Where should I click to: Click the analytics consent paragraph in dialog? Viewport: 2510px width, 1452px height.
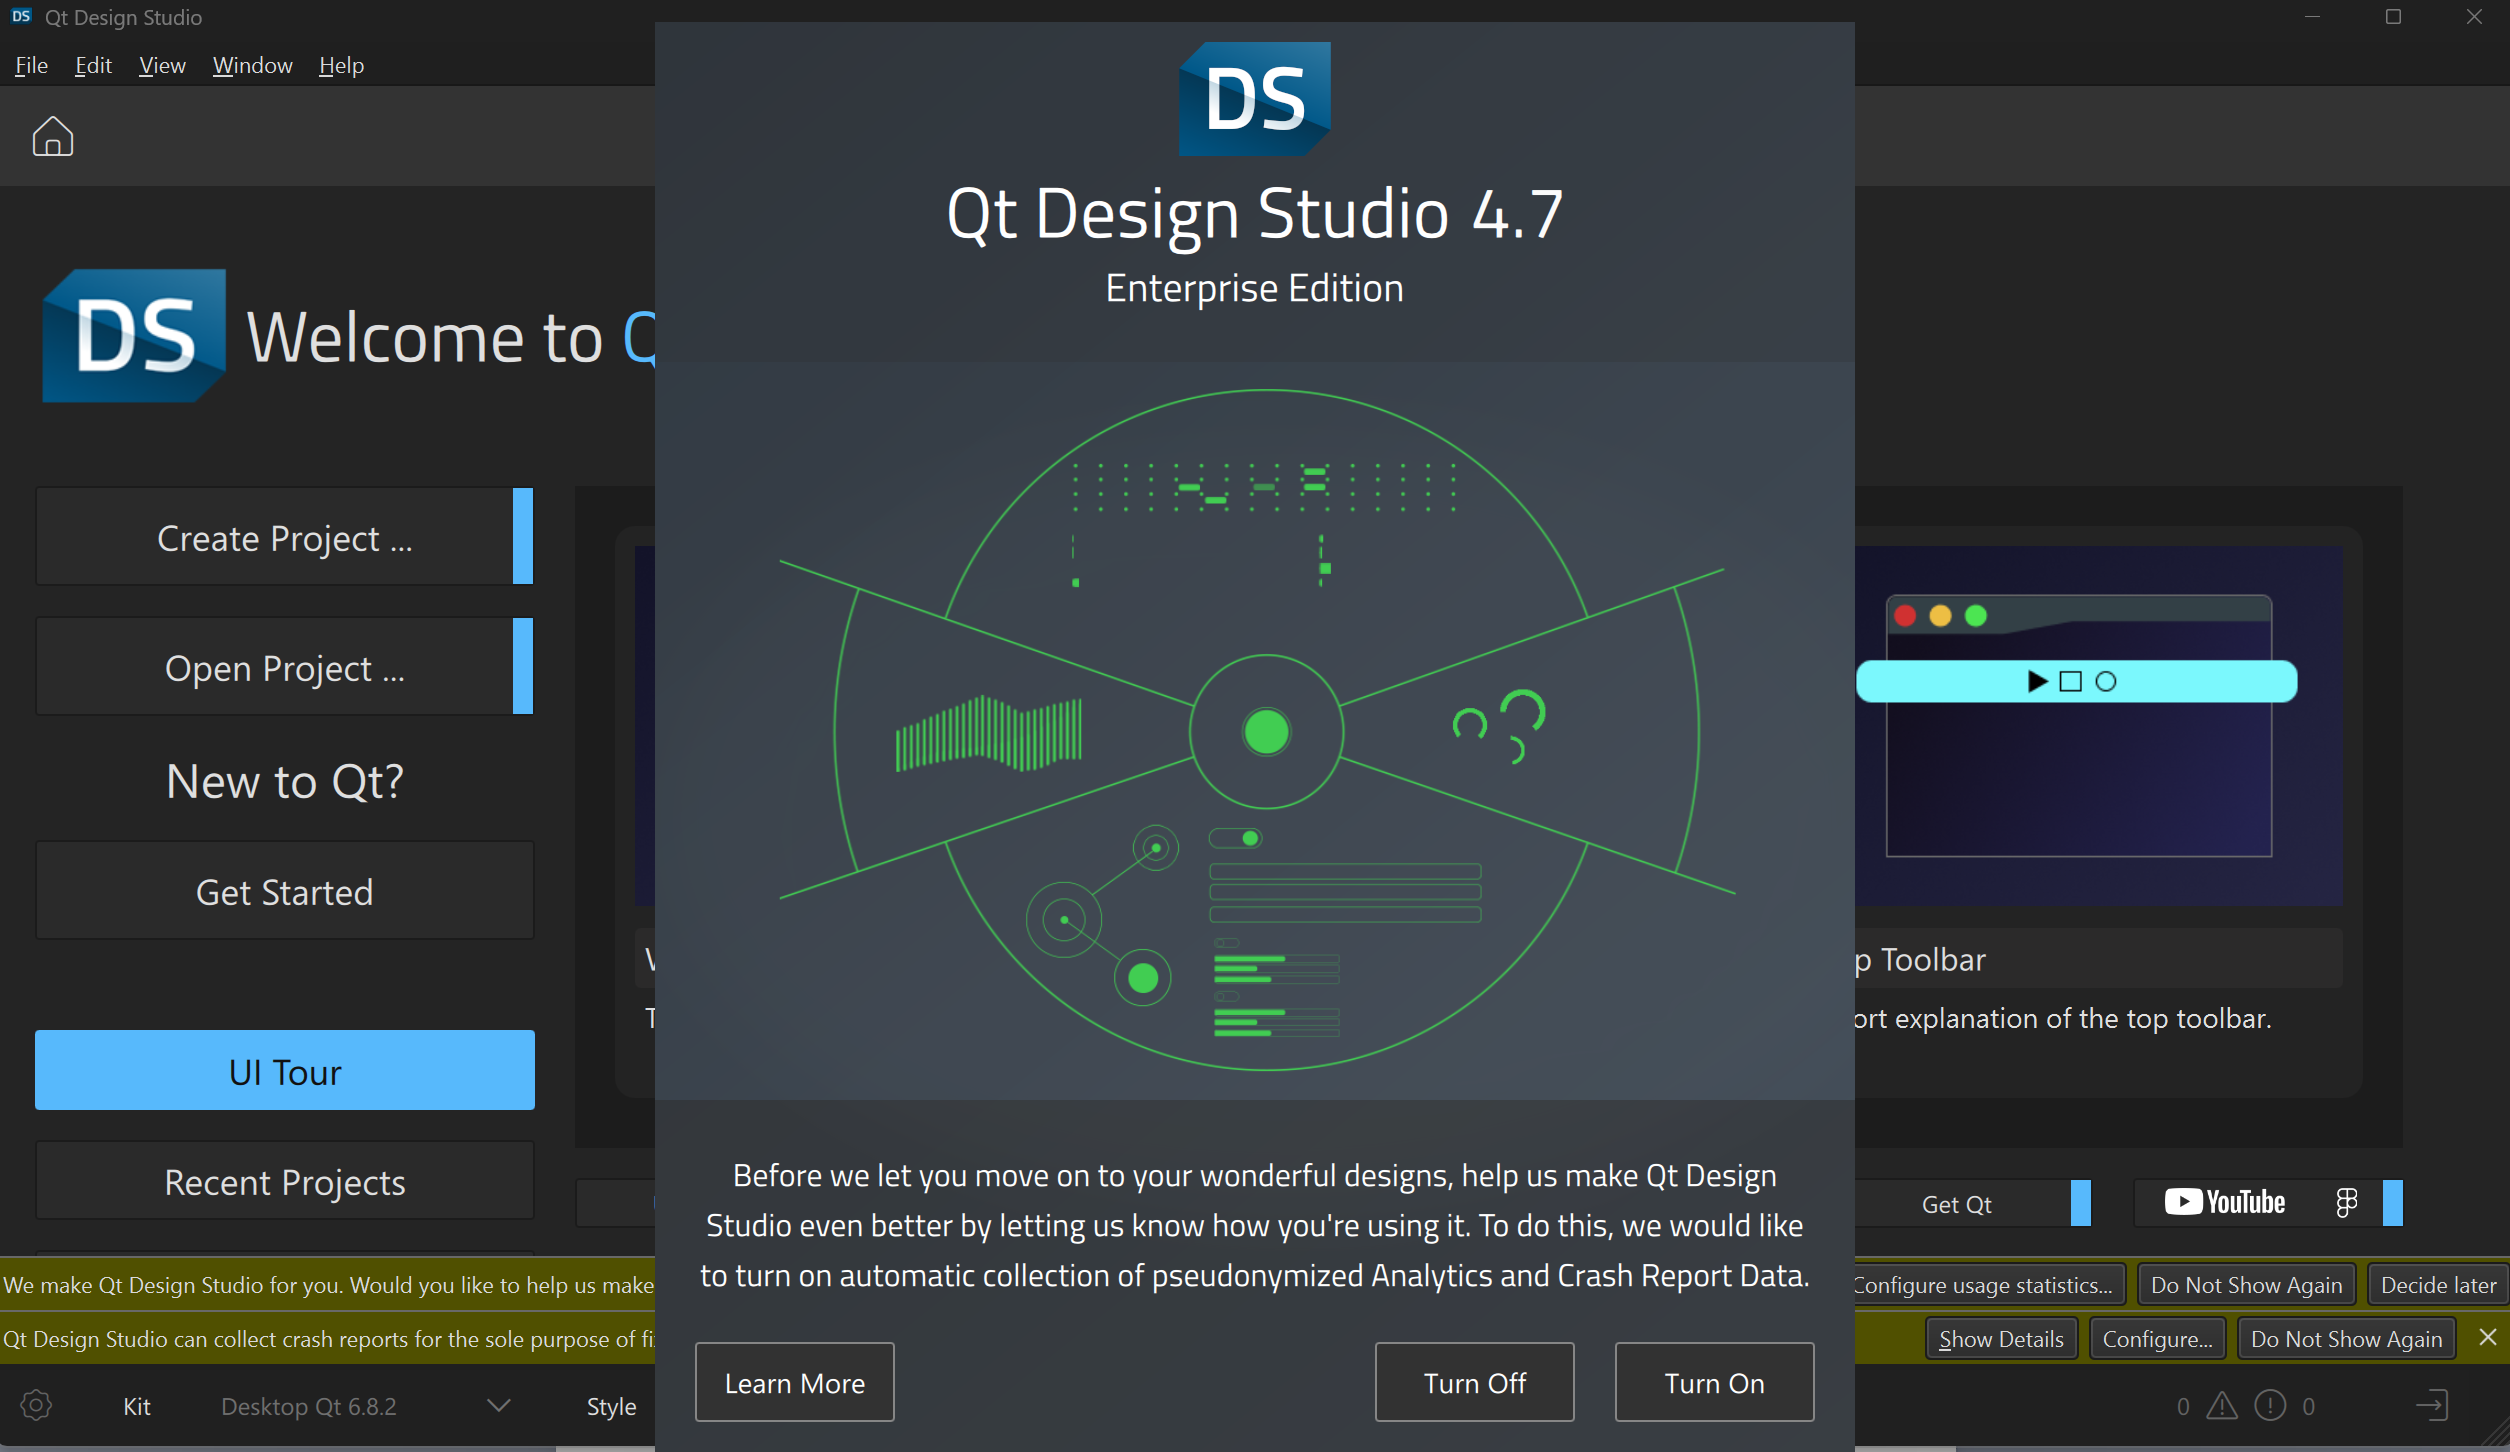[x=1254, y=1225]
